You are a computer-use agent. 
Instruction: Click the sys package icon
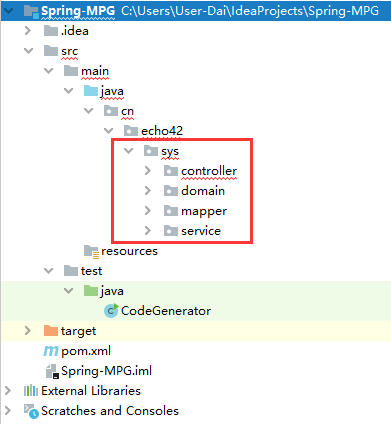[x=151, y=151]
